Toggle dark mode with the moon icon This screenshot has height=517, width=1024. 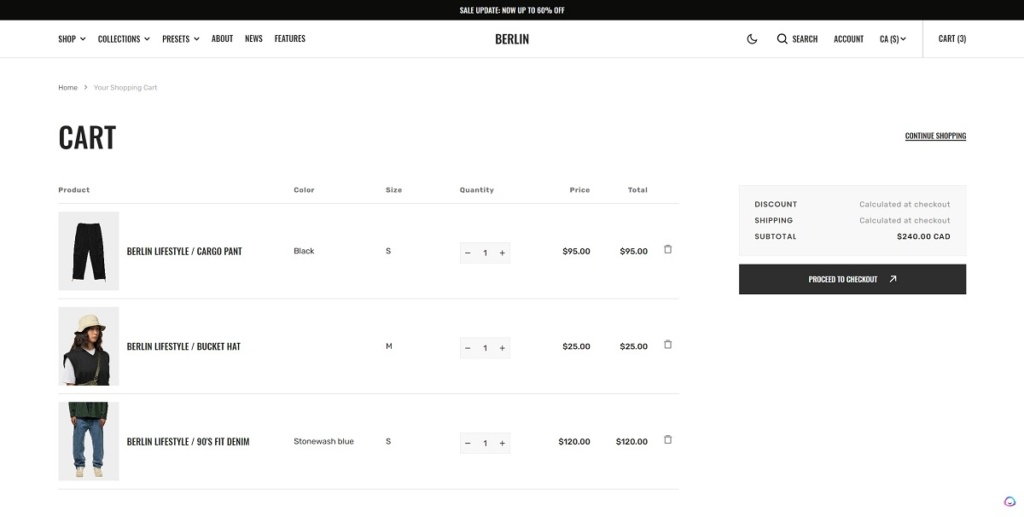[x=752, y=39]
